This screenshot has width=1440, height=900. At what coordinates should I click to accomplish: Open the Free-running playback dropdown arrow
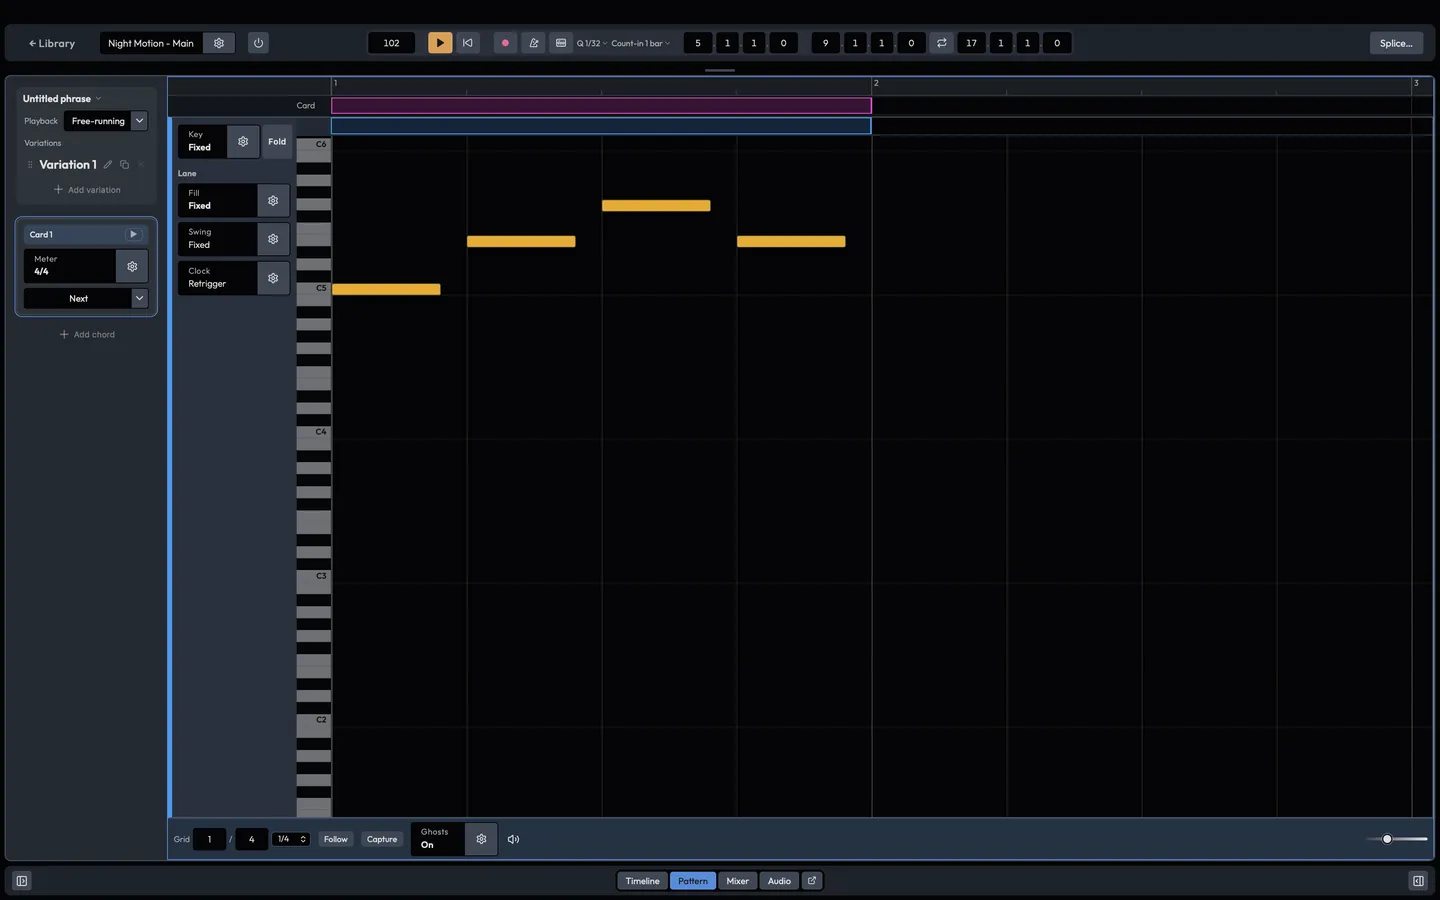point(140,121)
